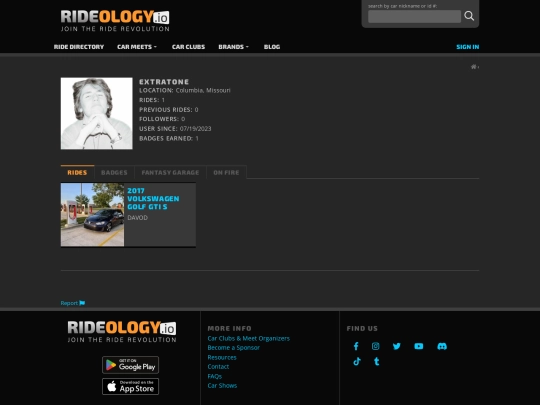Open the Car Shows footer link
Viewport: 540px width, 405px height.
click(222, 385)
